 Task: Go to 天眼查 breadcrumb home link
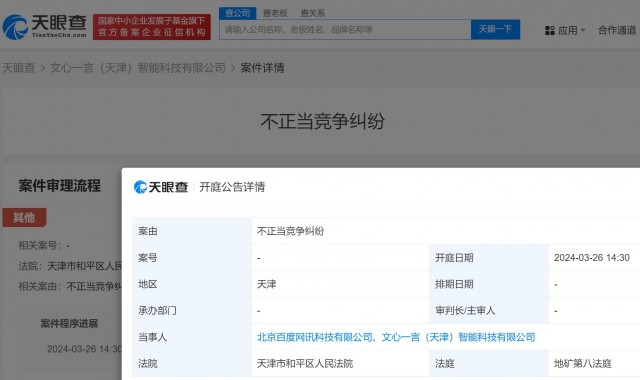pyautogui.click(x=19, y=68)
